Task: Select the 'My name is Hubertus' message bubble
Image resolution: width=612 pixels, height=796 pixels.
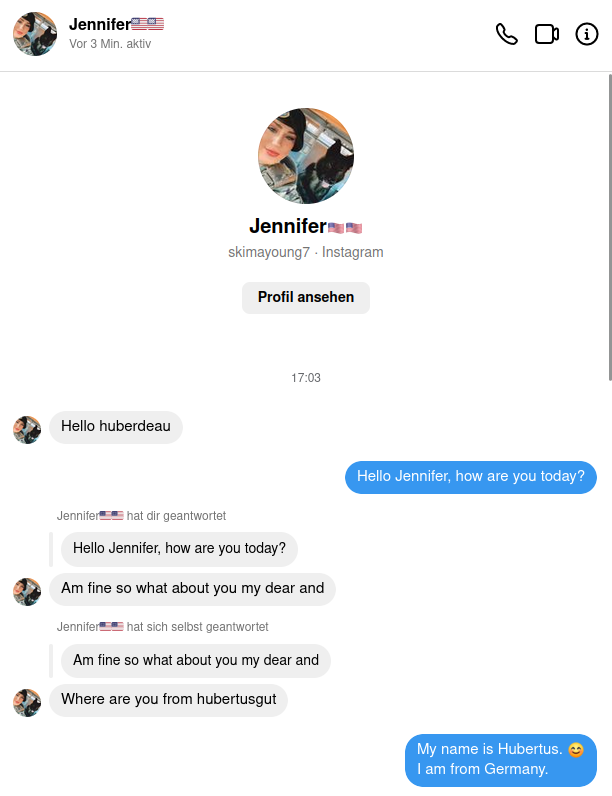Action: 501,760
